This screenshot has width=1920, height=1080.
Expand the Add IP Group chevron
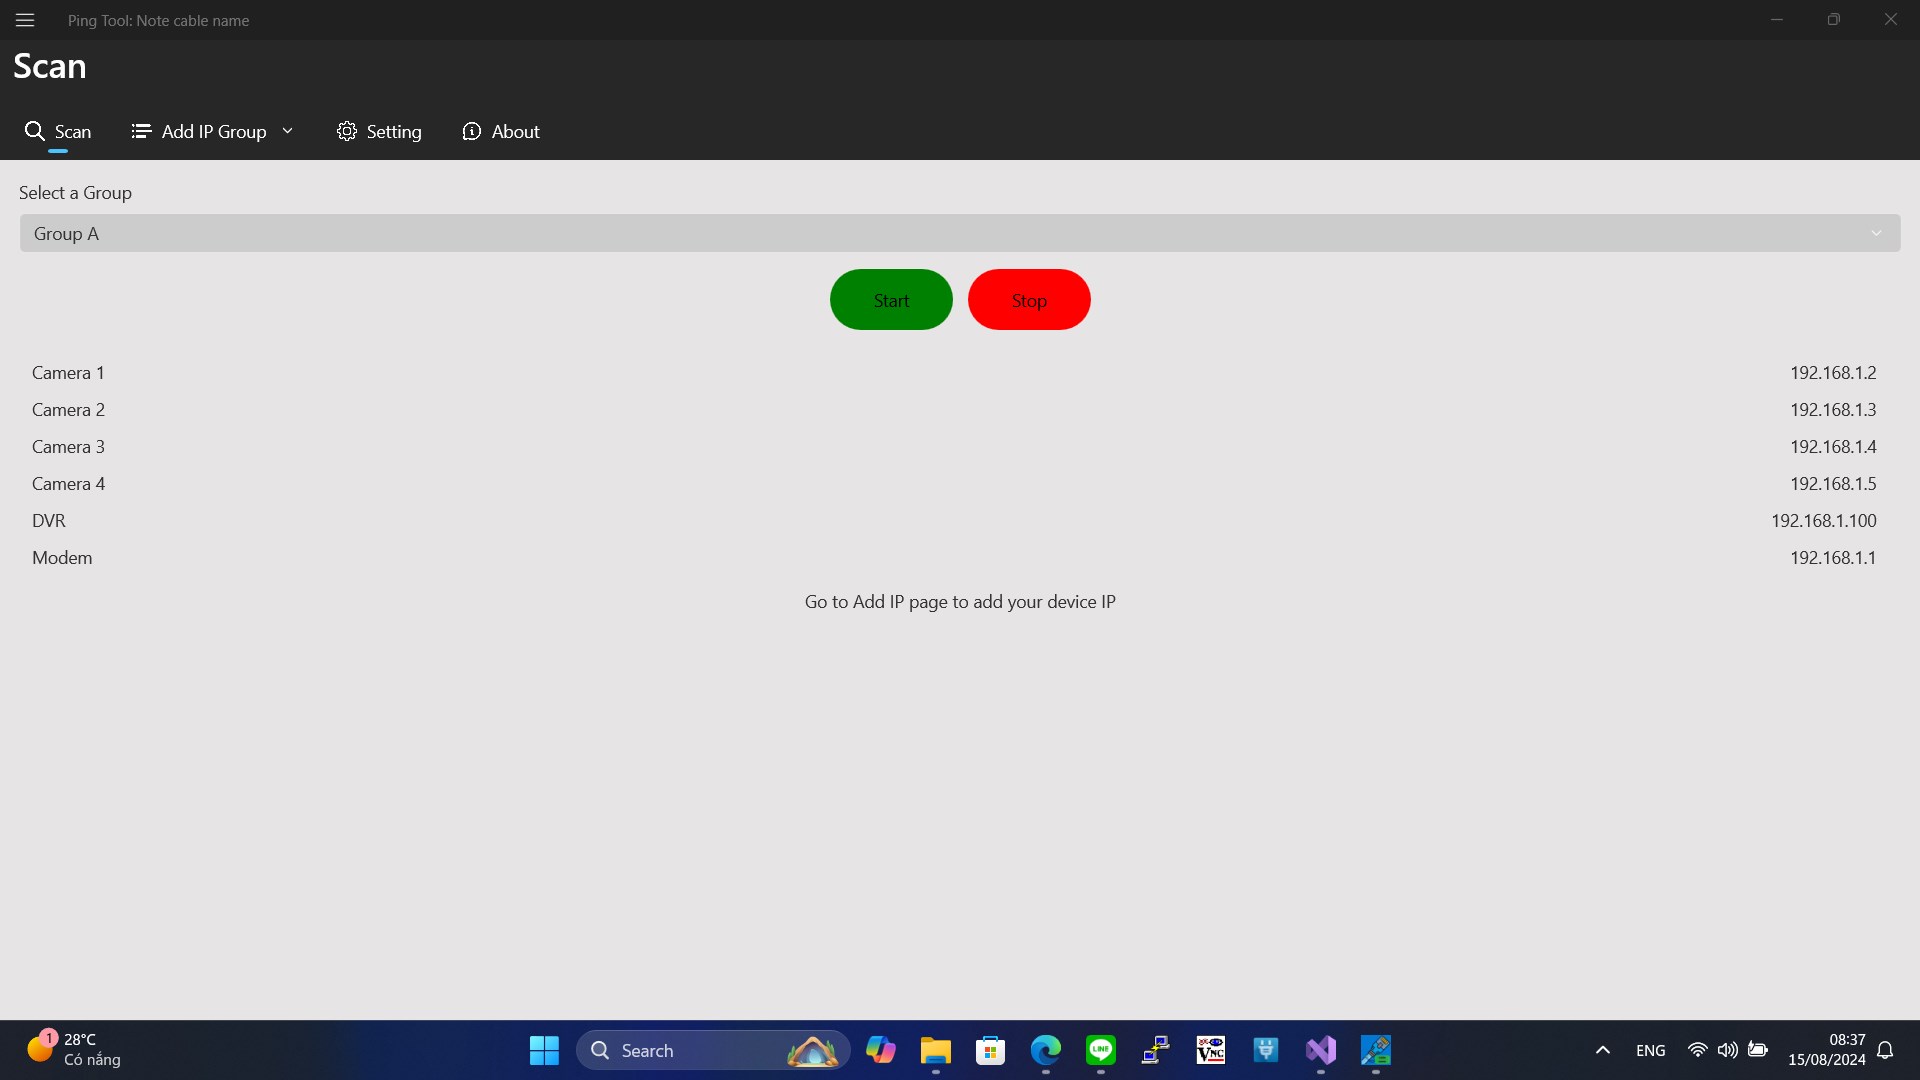click(288, 131)
